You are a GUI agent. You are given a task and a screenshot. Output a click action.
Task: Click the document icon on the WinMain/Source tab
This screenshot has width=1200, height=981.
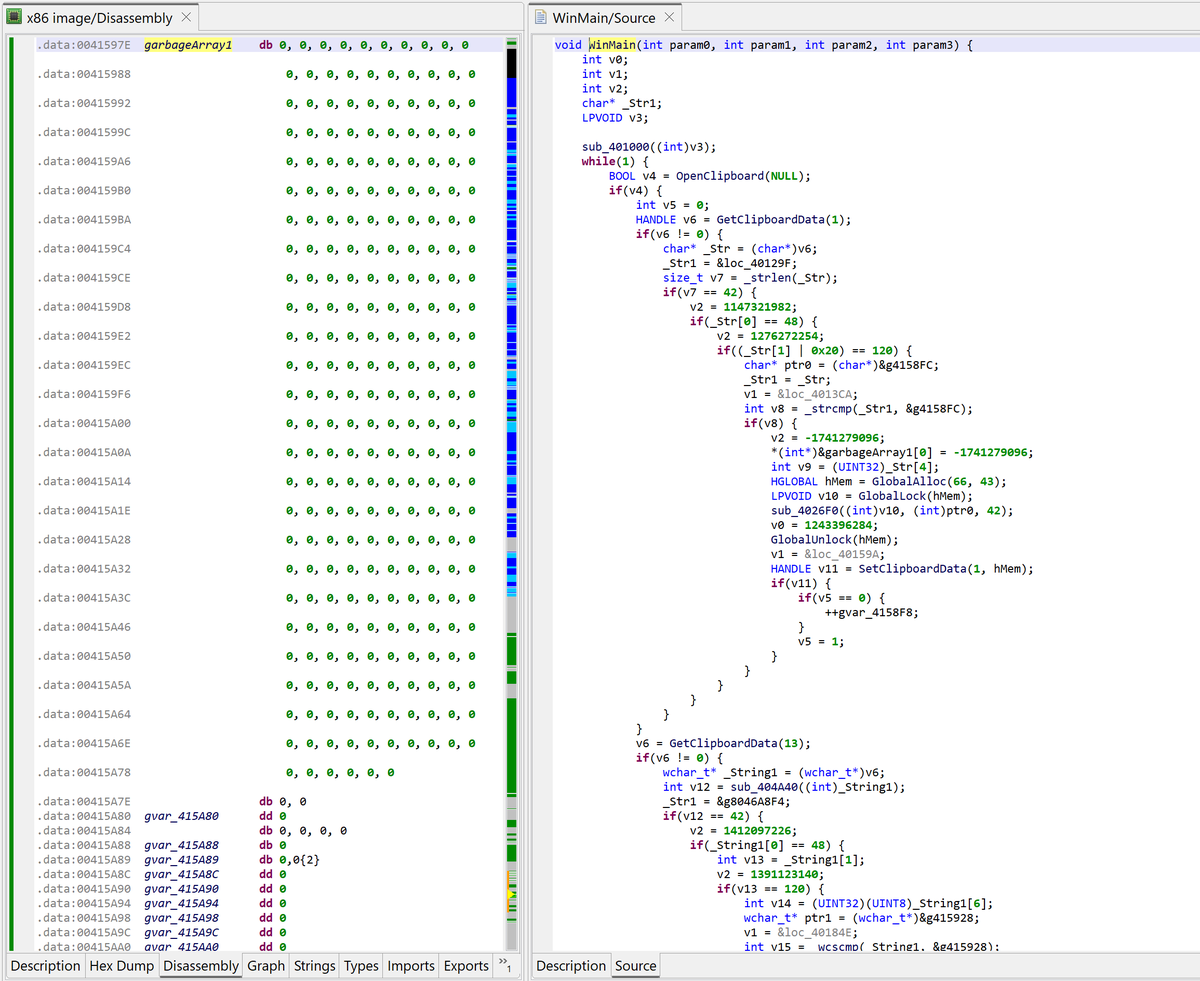pos(542,16)
